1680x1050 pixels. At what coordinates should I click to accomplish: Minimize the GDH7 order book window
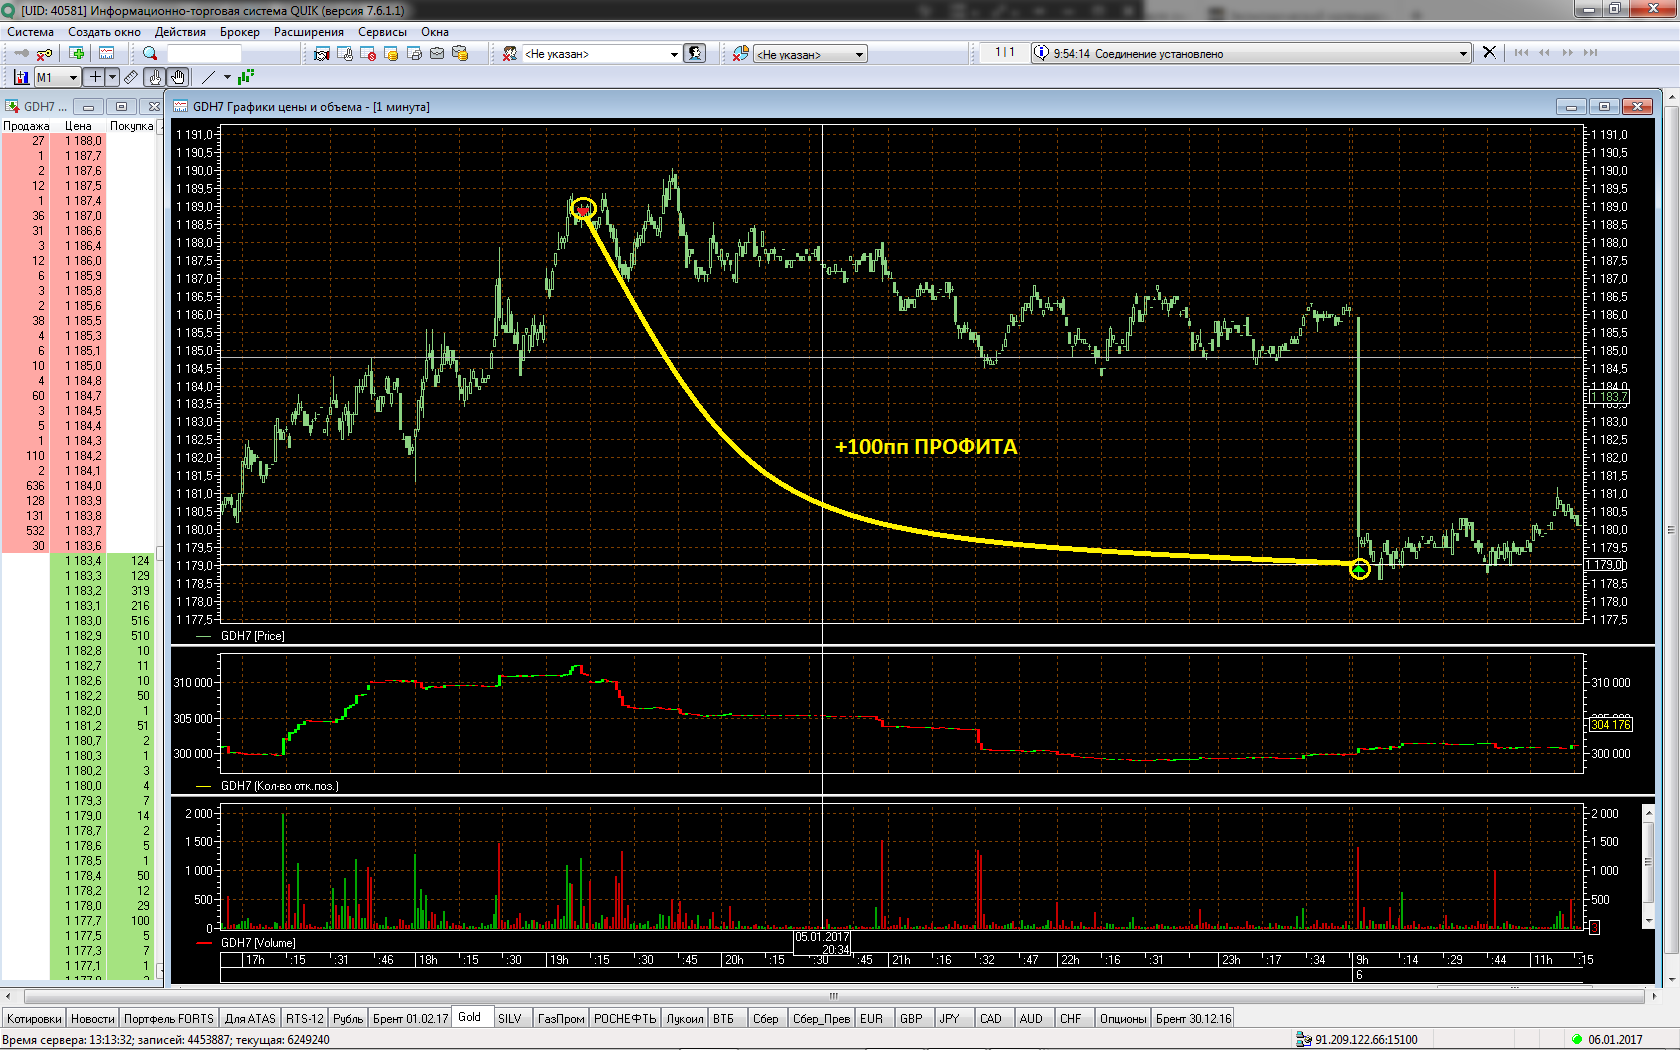pyautogui.click(x=88, y=106)
